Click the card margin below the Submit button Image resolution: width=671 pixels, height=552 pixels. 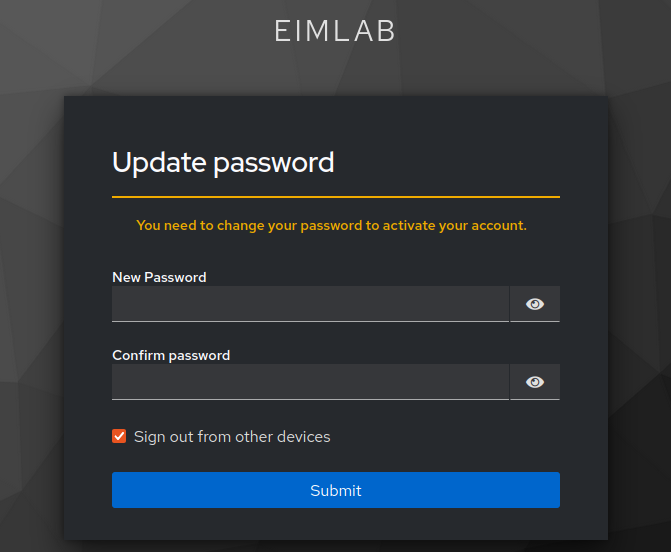(x=335, y=524)
